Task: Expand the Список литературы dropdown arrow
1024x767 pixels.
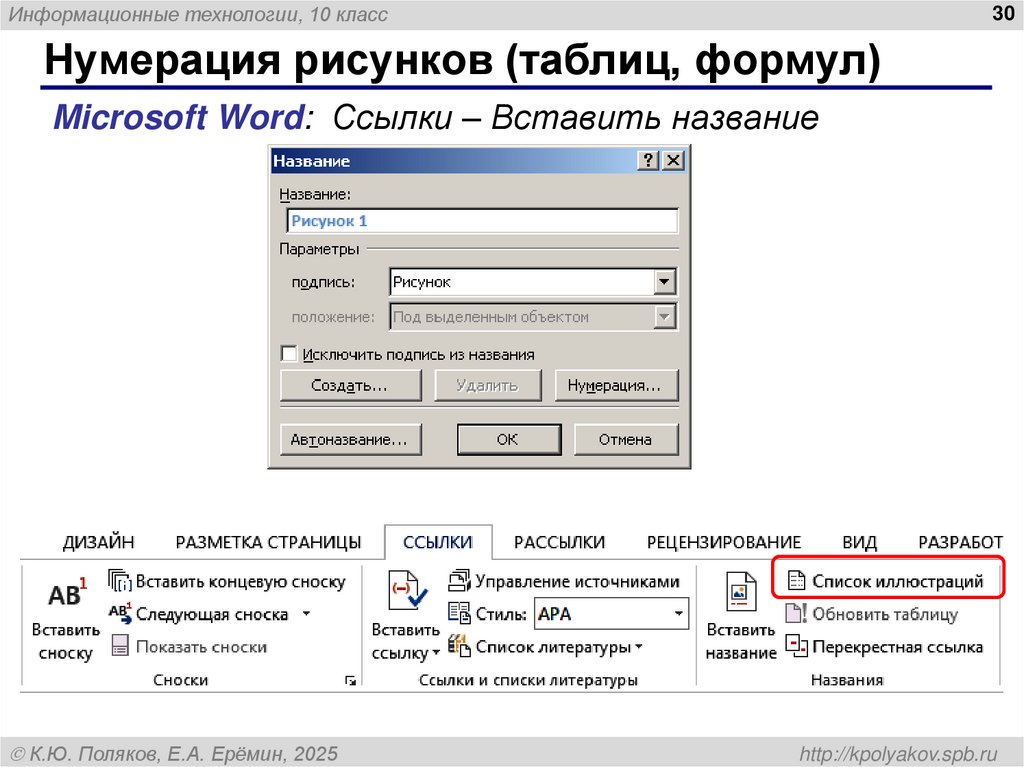Action: (639, 646)
